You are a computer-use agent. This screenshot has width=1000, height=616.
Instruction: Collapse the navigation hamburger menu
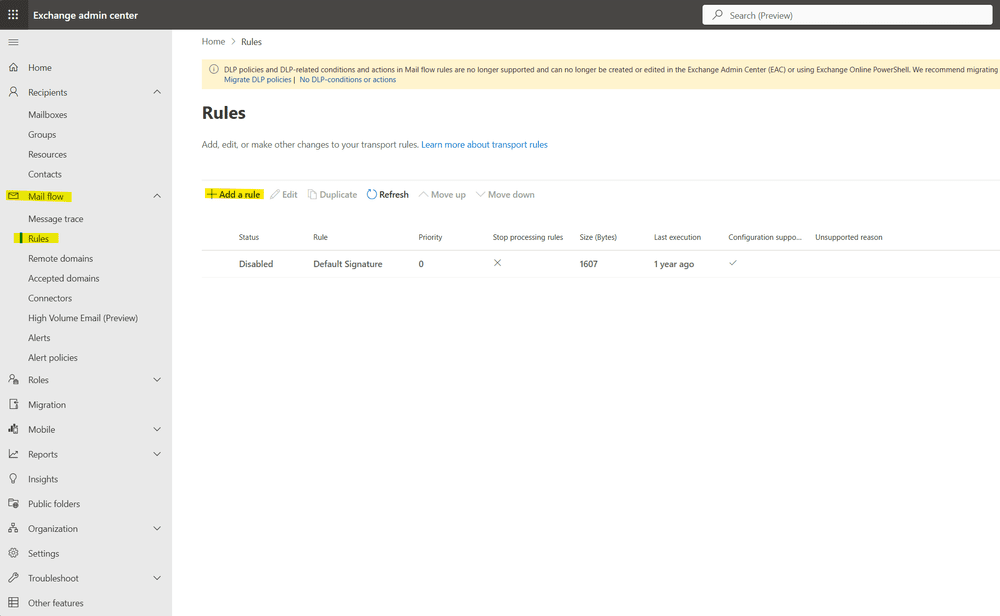13,42
